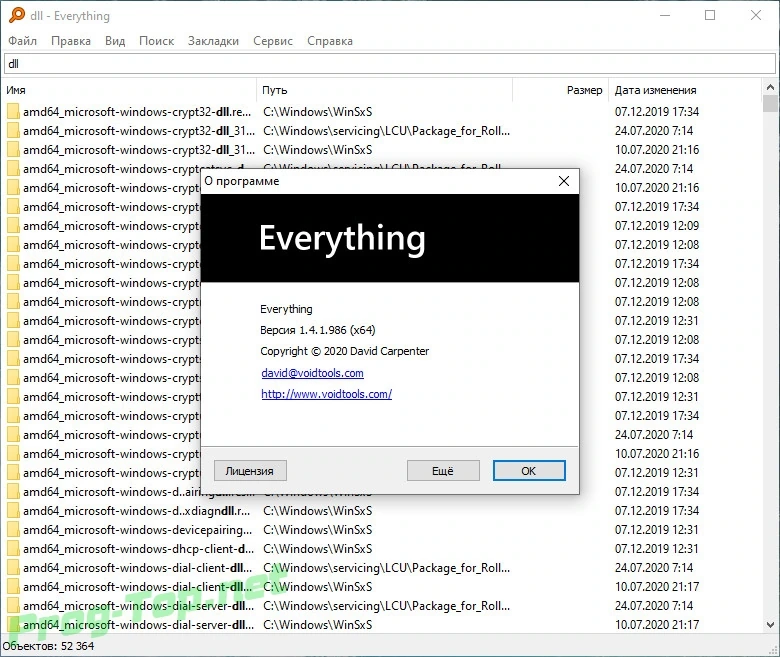Click folder icon of devicepairing... row
780x657 pixels.
tap(13, 530)
